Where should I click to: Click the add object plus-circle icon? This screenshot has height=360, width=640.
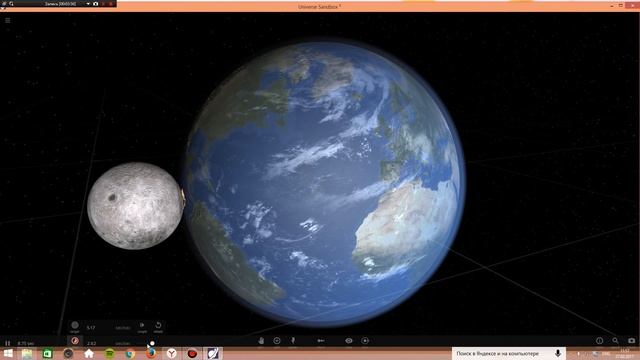tap(277, 340)
